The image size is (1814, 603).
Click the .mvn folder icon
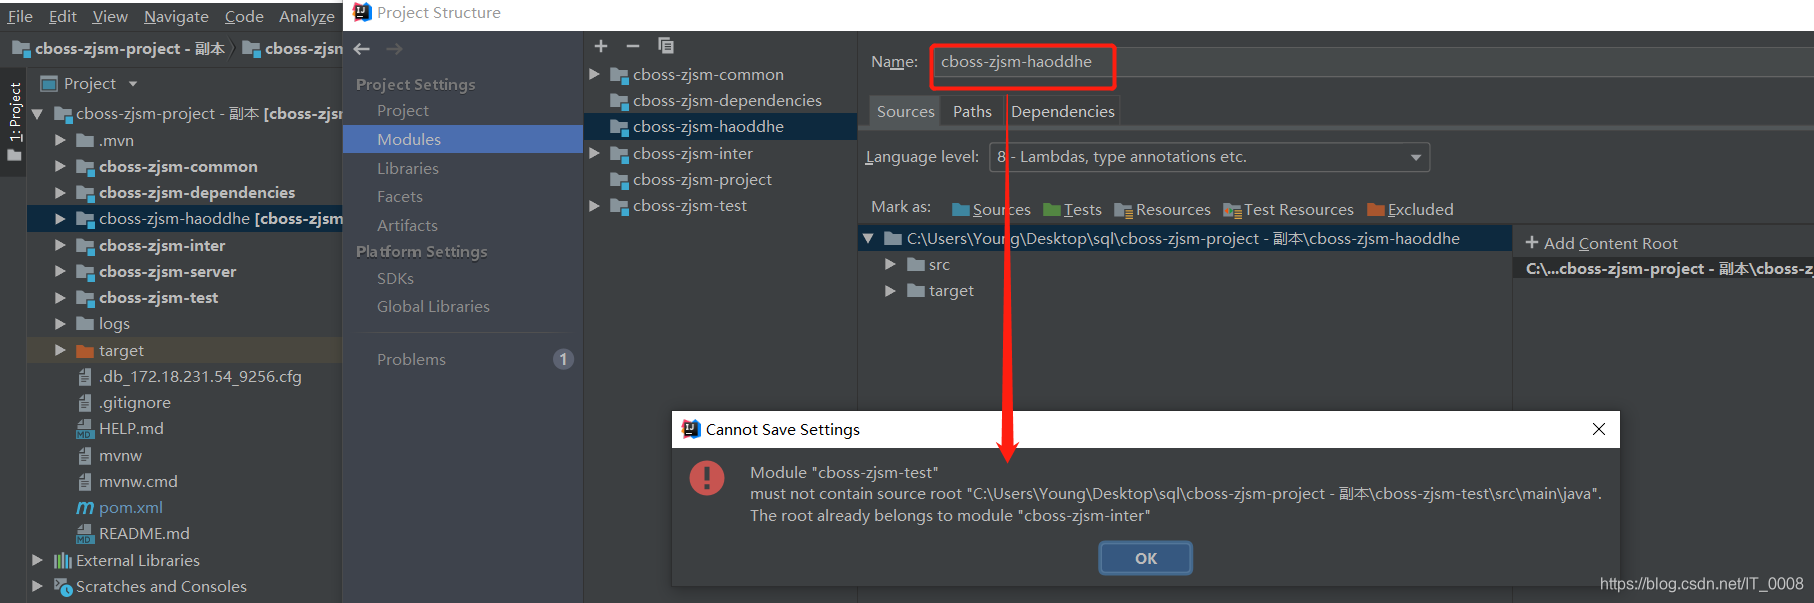tap(85, 141)
